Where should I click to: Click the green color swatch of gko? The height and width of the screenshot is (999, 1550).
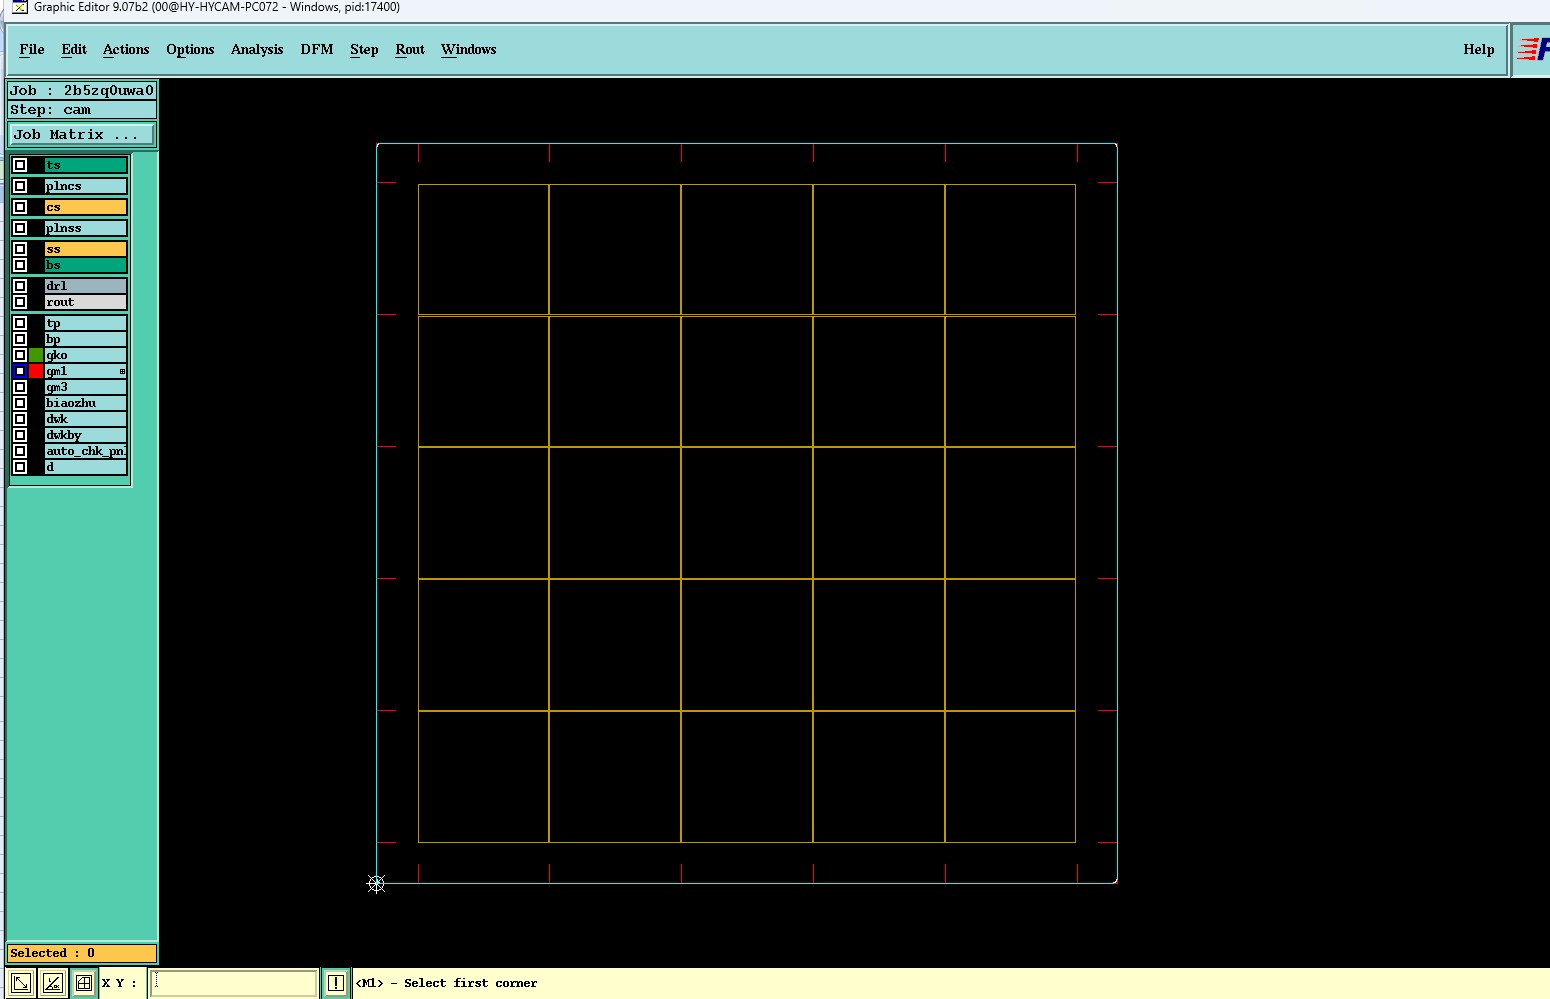(36, 355)
